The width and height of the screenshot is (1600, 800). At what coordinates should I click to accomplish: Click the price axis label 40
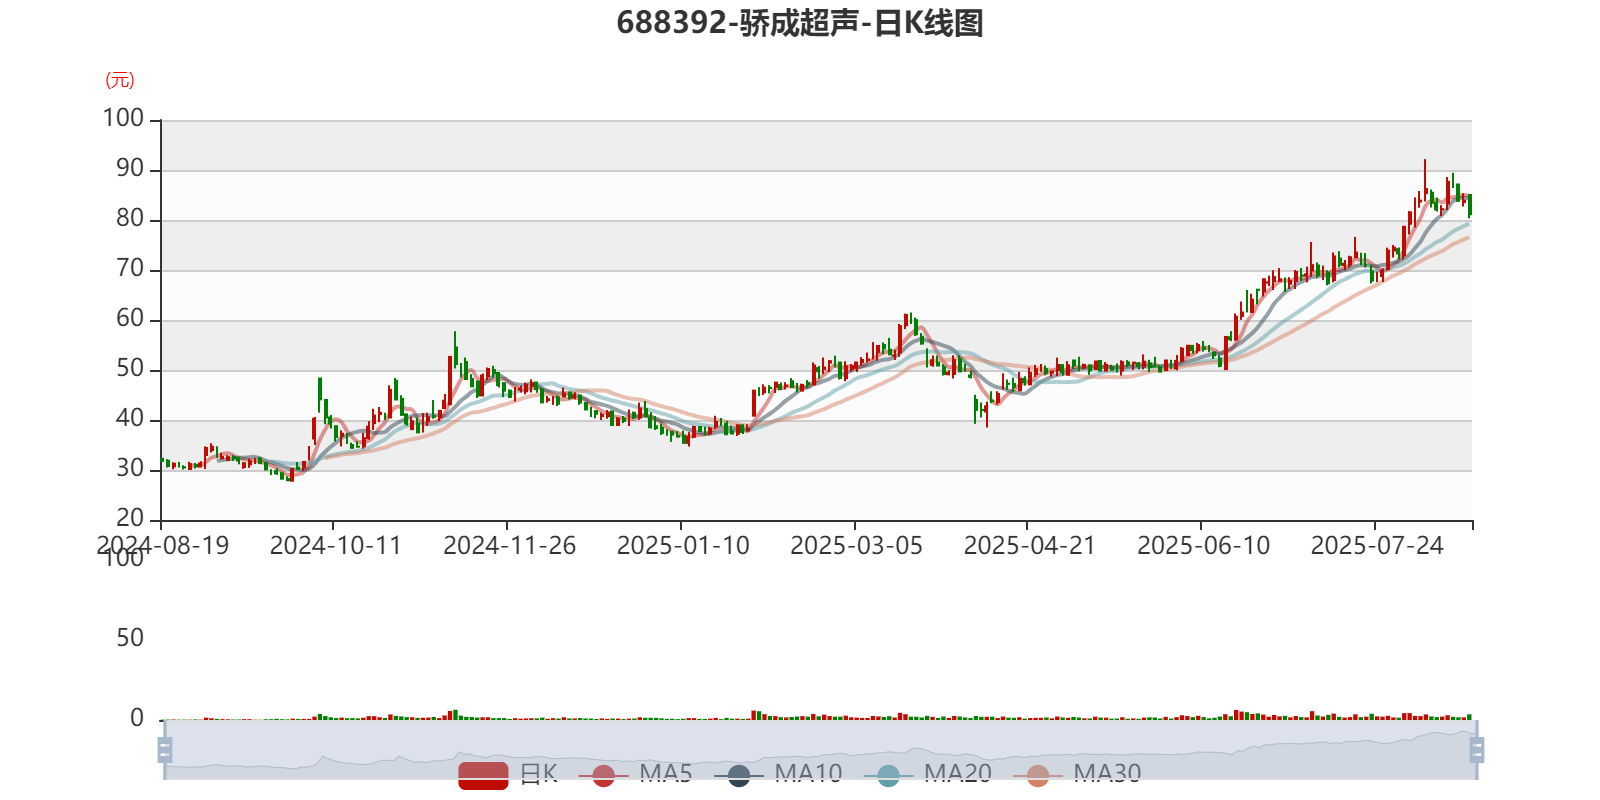coord(130,419)
